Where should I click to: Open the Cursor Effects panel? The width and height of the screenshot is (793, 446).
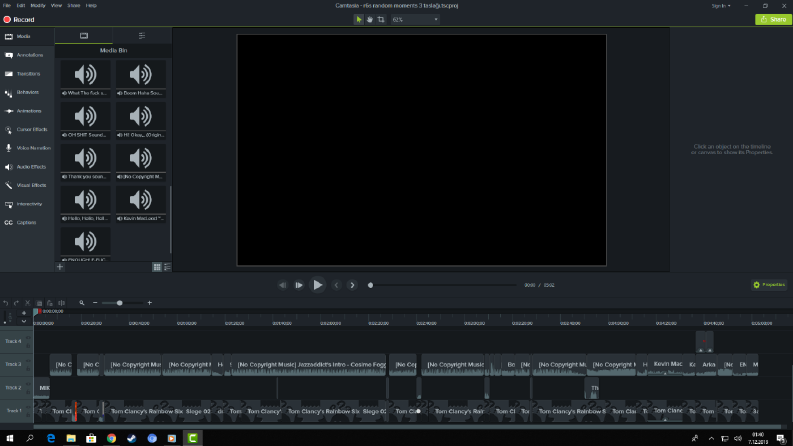[x=27, y=129]
